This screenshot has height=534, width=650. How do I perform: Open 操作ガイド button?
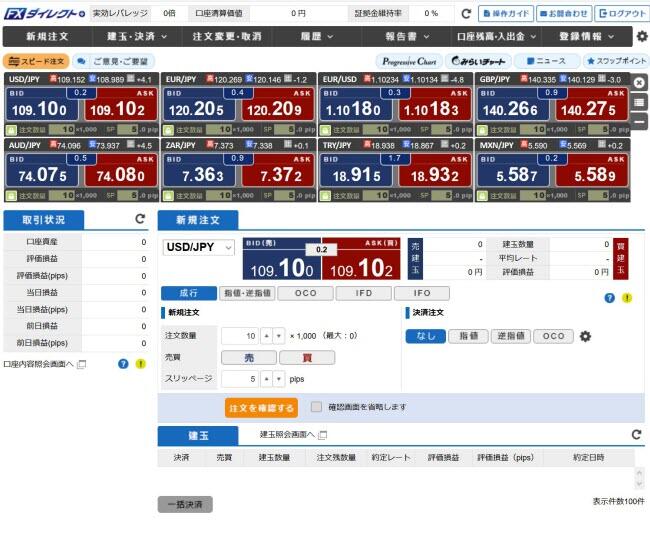(506, 14)
